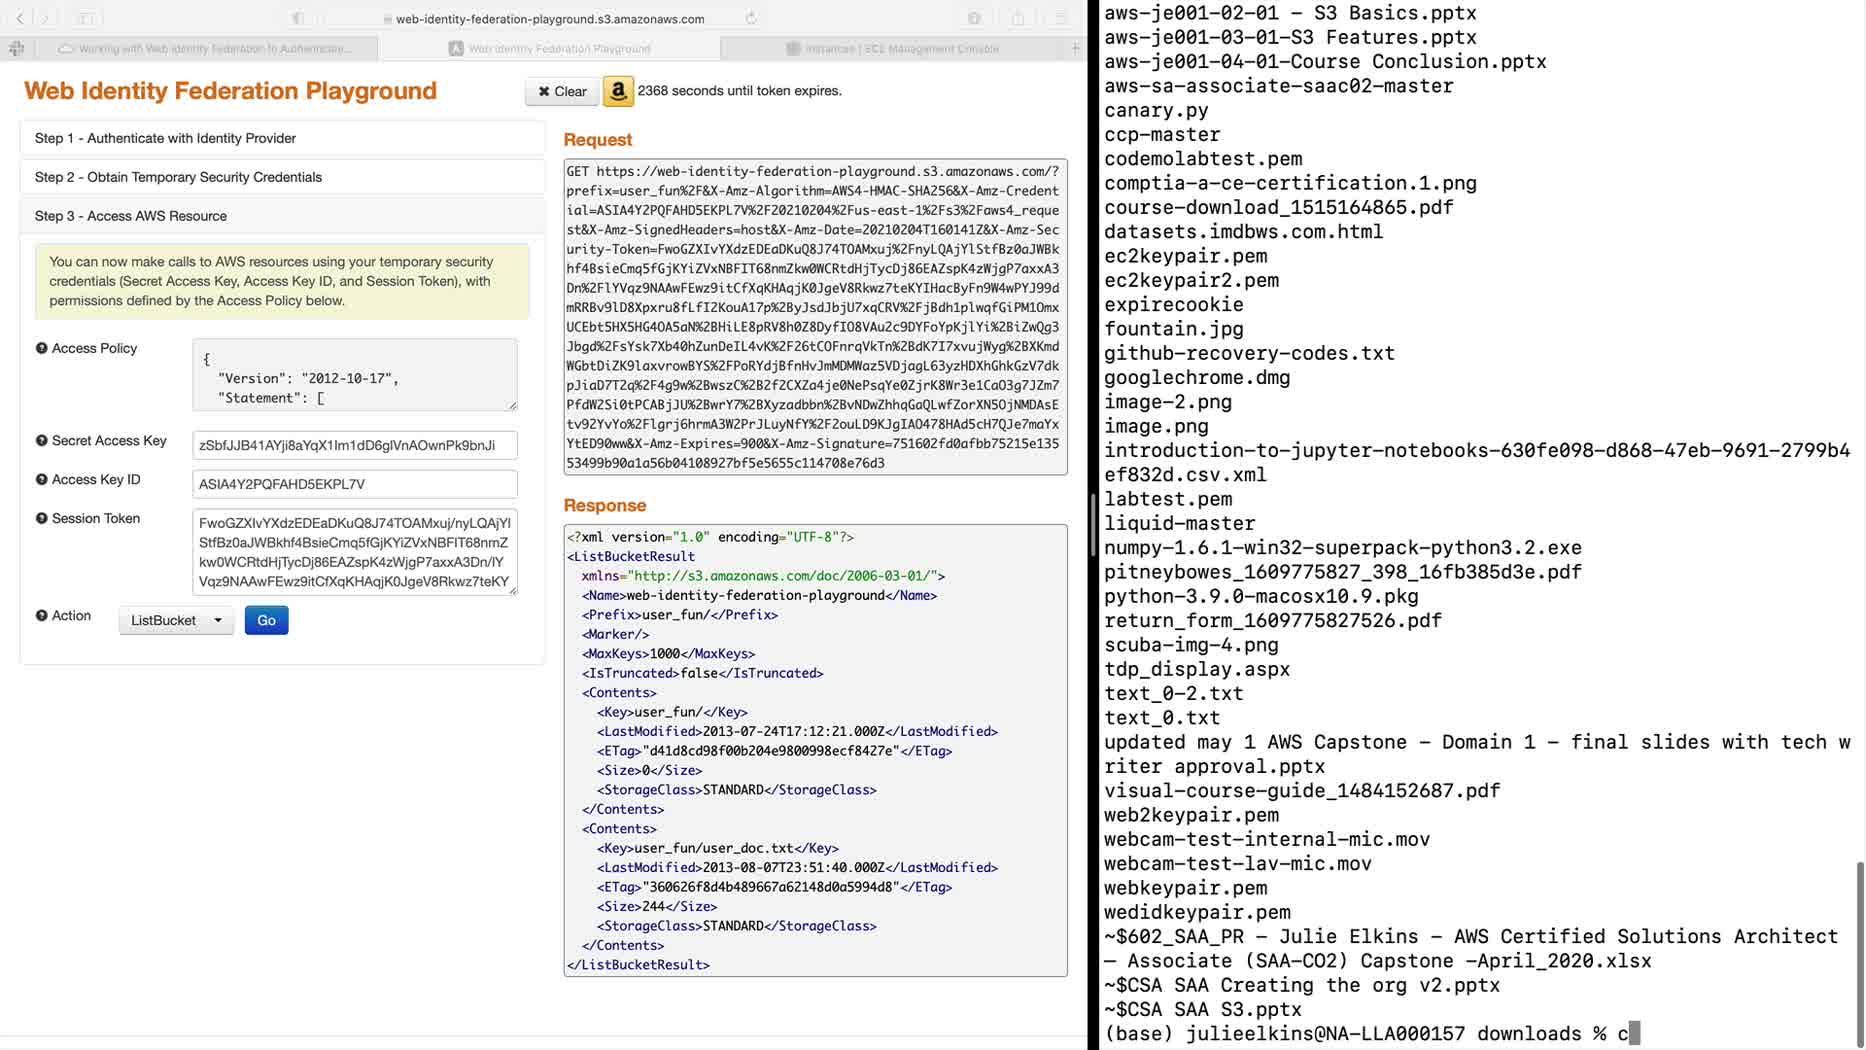Go forward in Safari history
Viewport: 1866px width, 1050px height.
(45, 18)
